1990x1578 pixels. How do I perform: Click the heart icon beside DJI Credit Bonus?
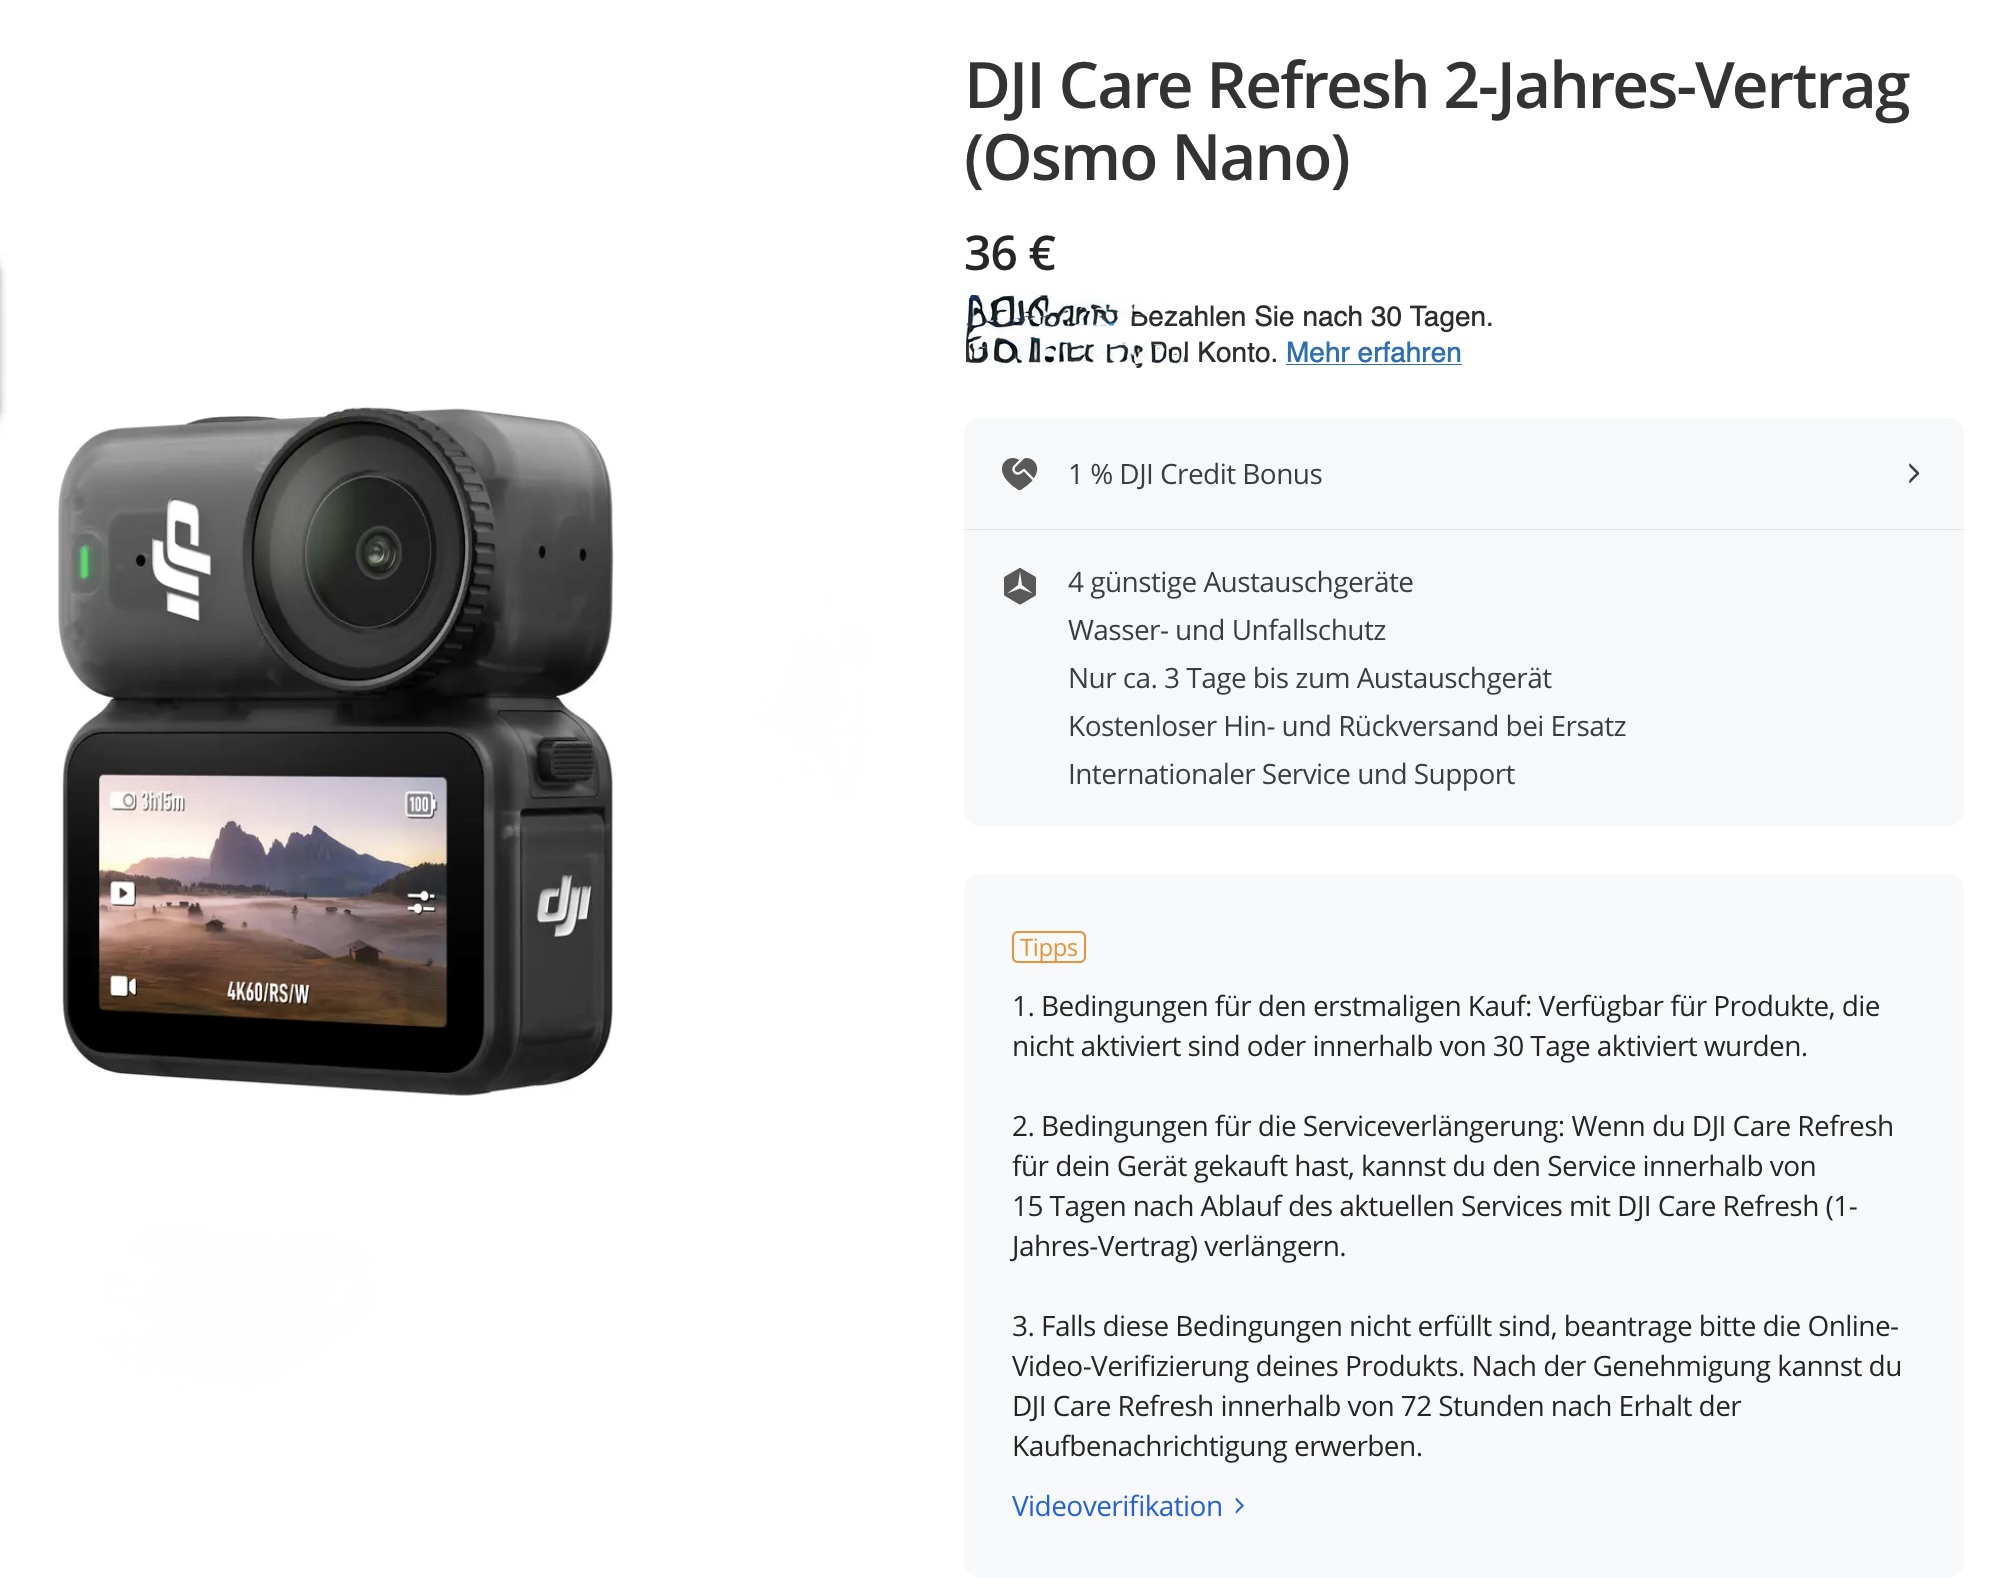pyautogui.click(x=1019, y=474)
